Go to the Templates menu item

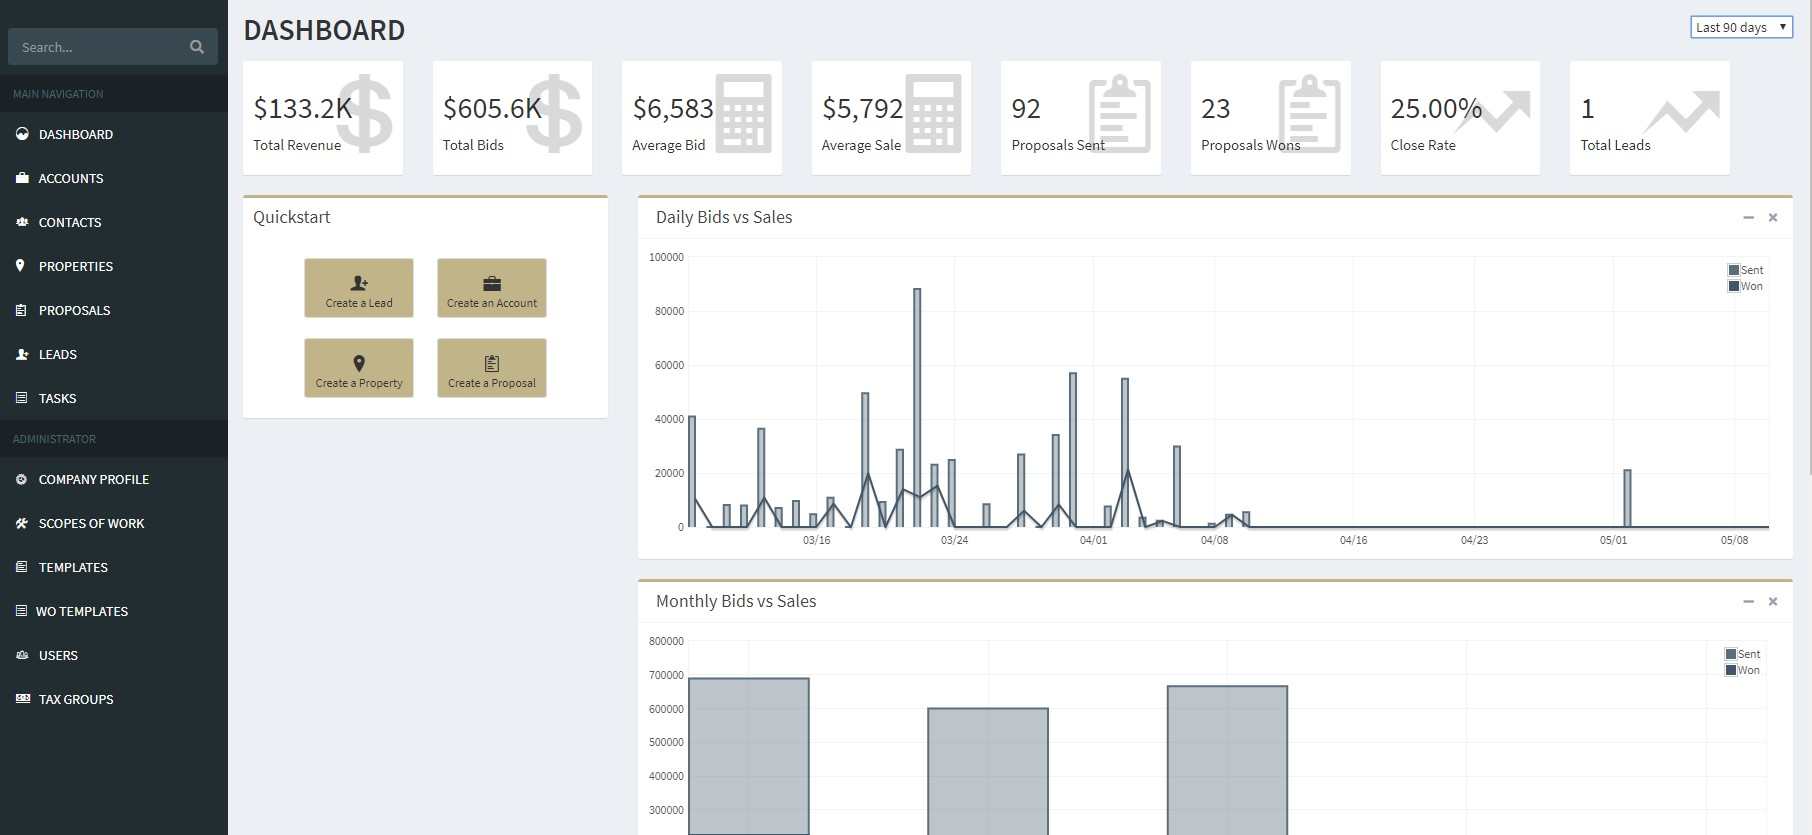73,567
